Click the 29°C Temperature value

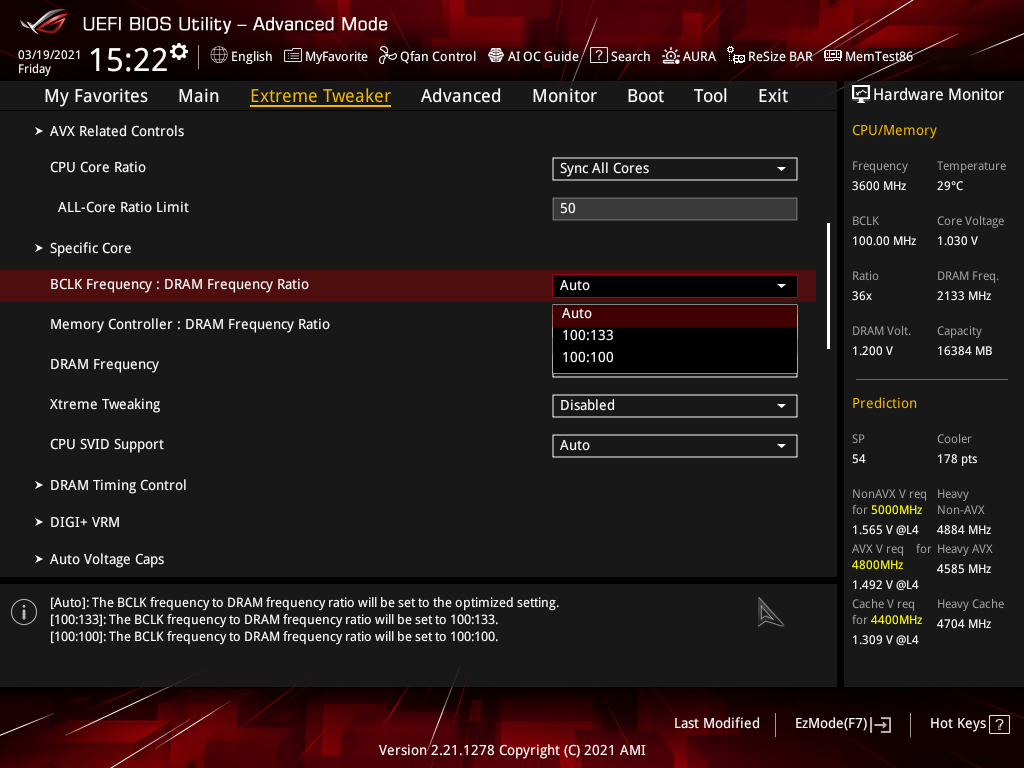950,186
